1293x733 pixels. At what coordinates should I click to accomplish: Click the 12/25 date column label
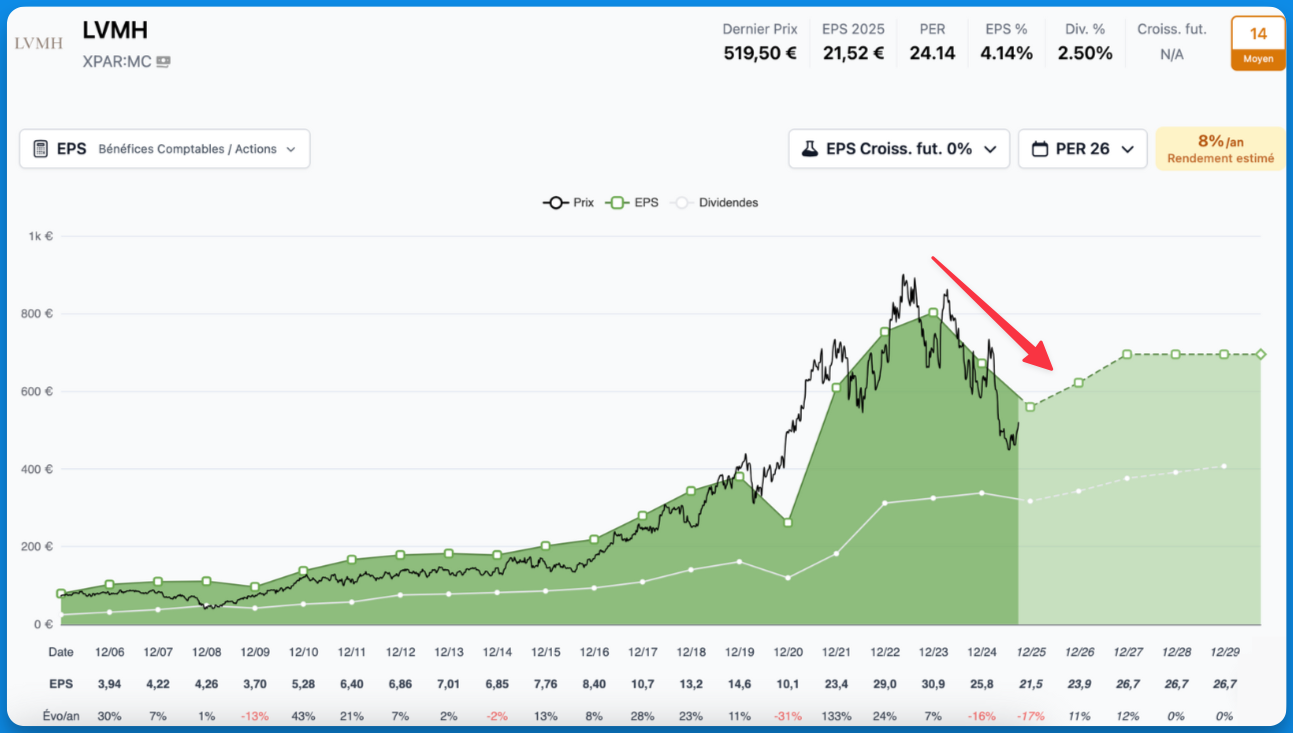tap(1031, 651)
